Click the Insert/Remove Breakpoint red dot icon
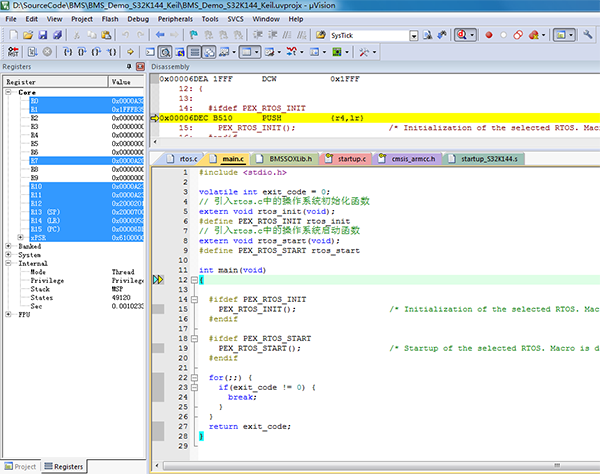 488,35
